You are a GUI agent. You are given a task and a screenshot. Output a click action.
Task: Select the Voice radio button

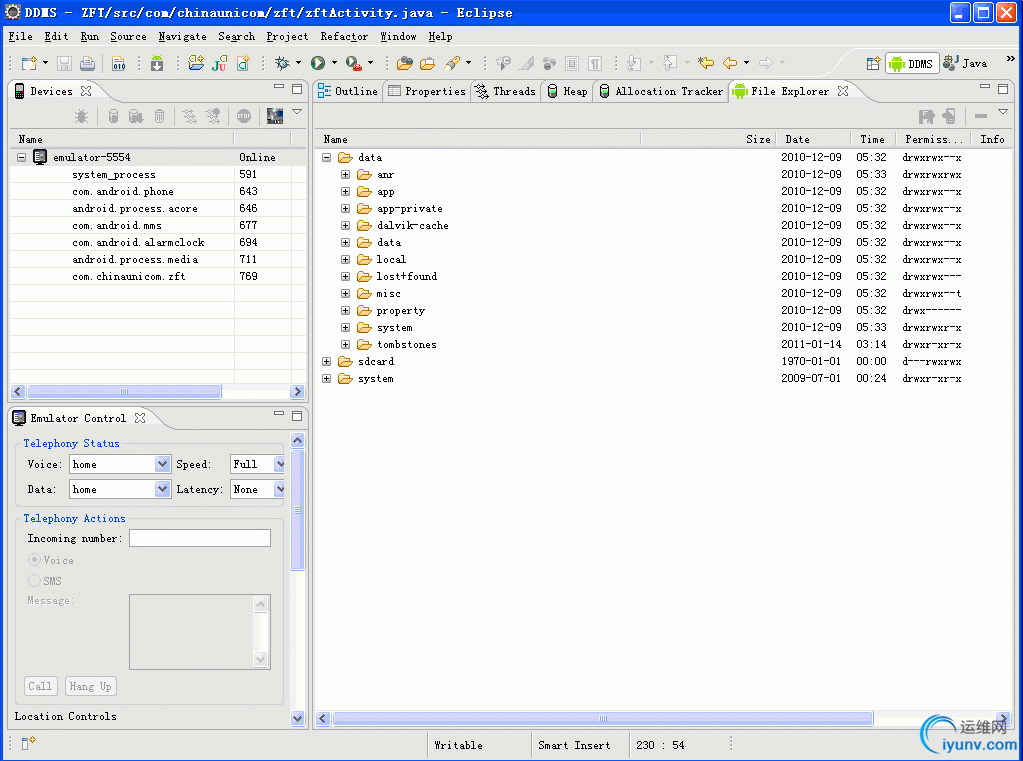tap(35, 561)
